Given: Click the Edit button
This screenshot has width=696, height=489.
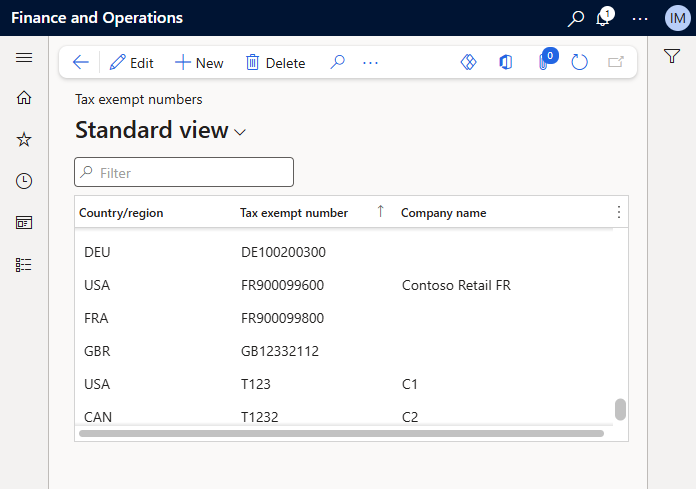Looking at the screenshot, I should [131, 62].
